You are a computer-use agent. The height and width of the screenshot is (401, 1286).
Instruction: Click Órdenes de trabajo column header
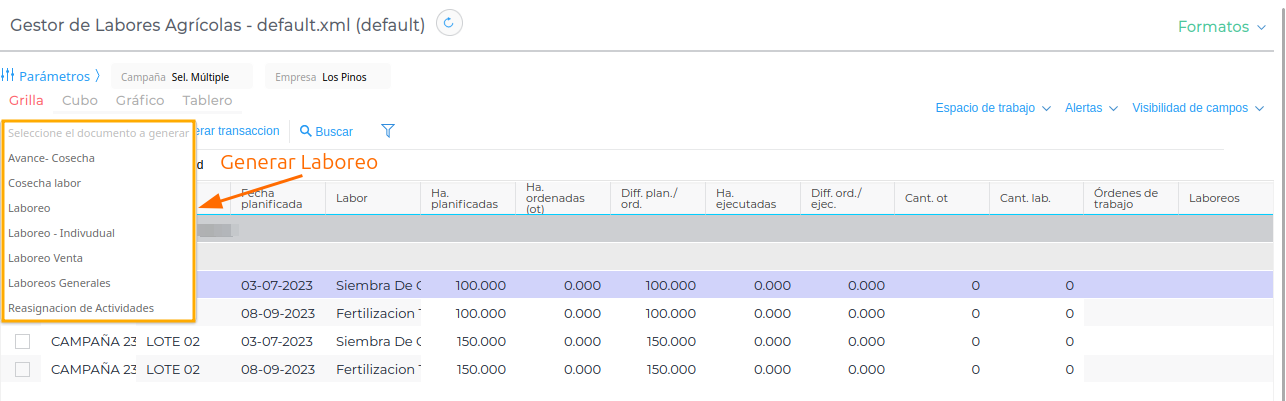tap(1131, 198)
